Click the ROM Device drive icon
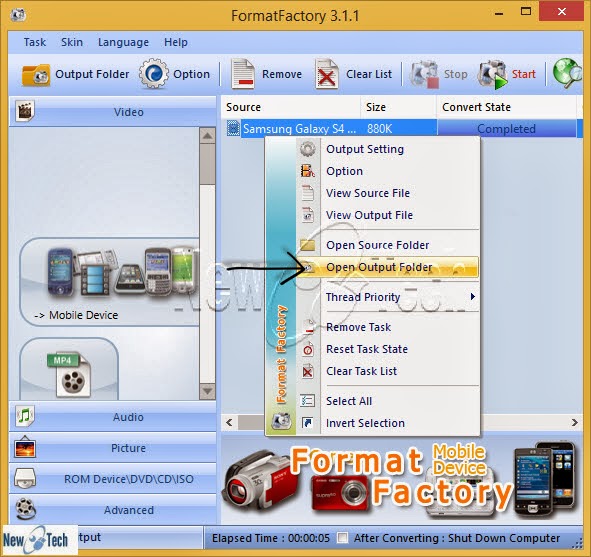This screenshot has height=557, width=591. click(25, 478)
